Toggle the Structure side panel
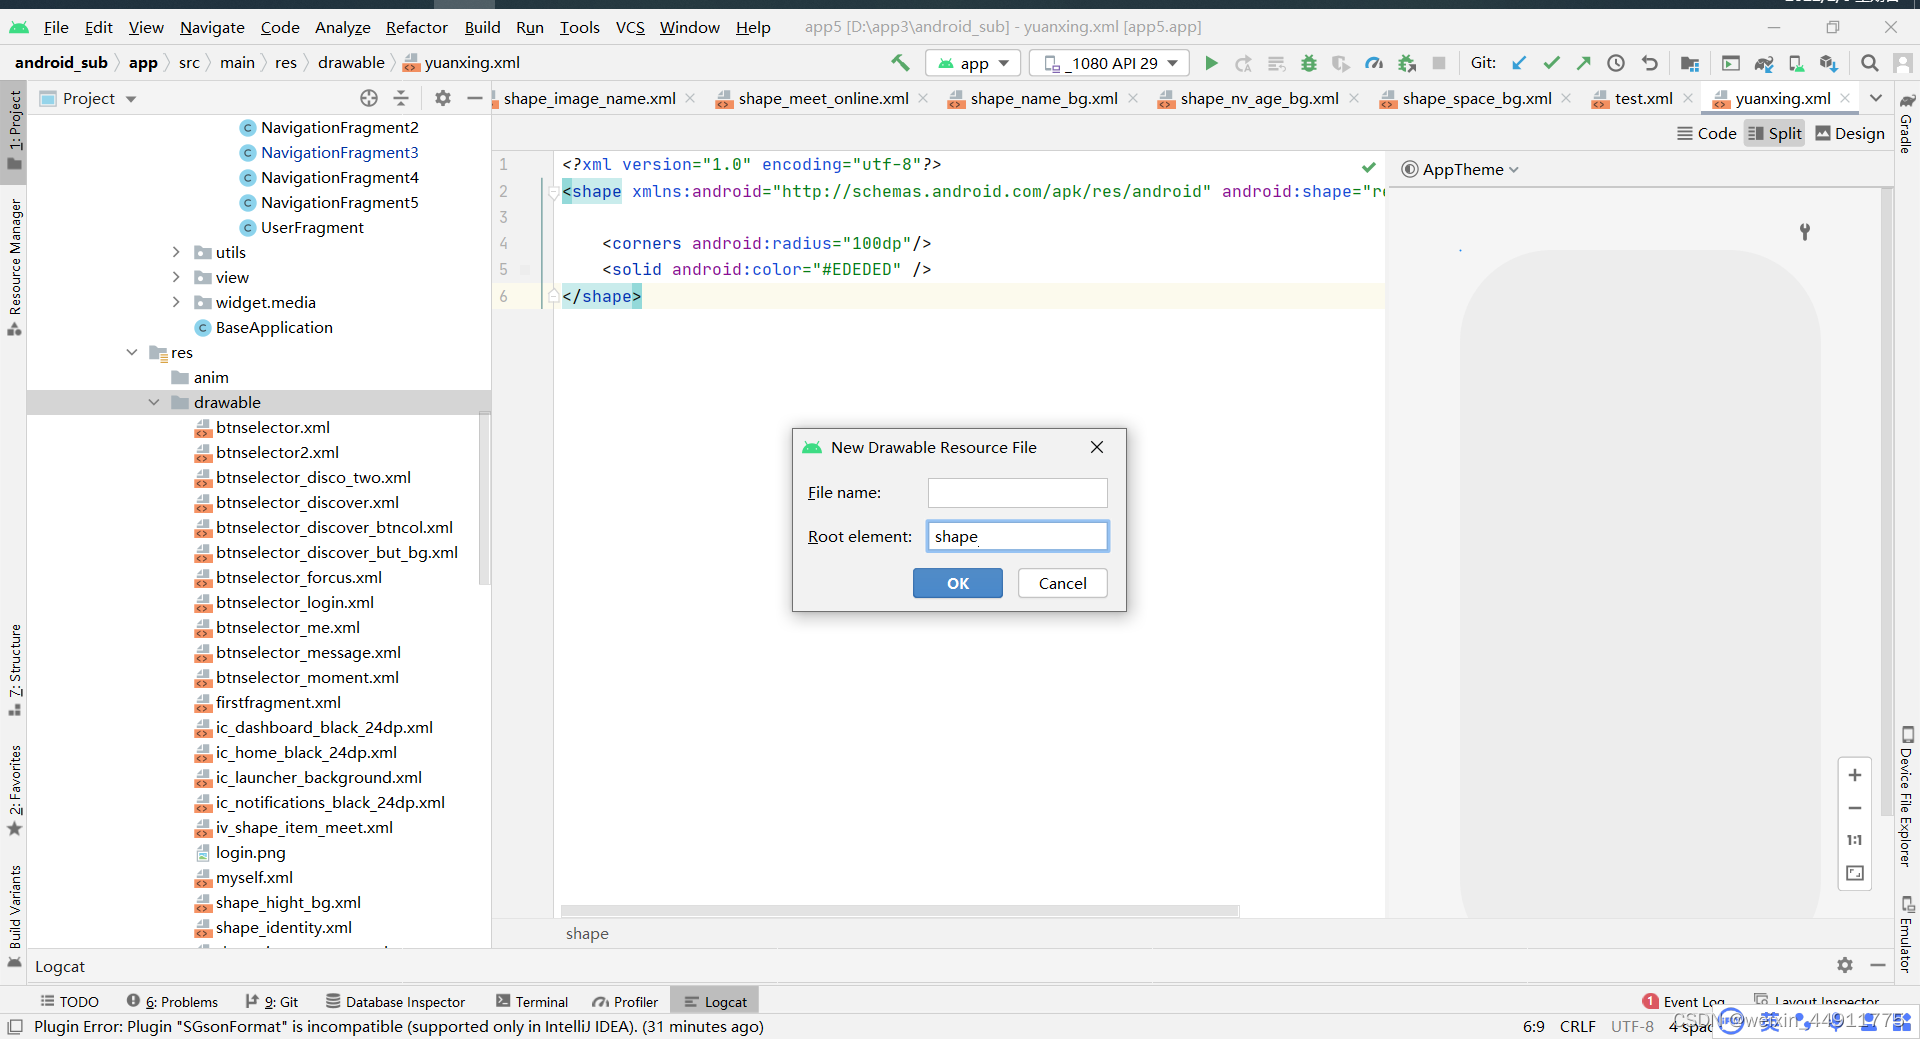 tap(15, 670)
